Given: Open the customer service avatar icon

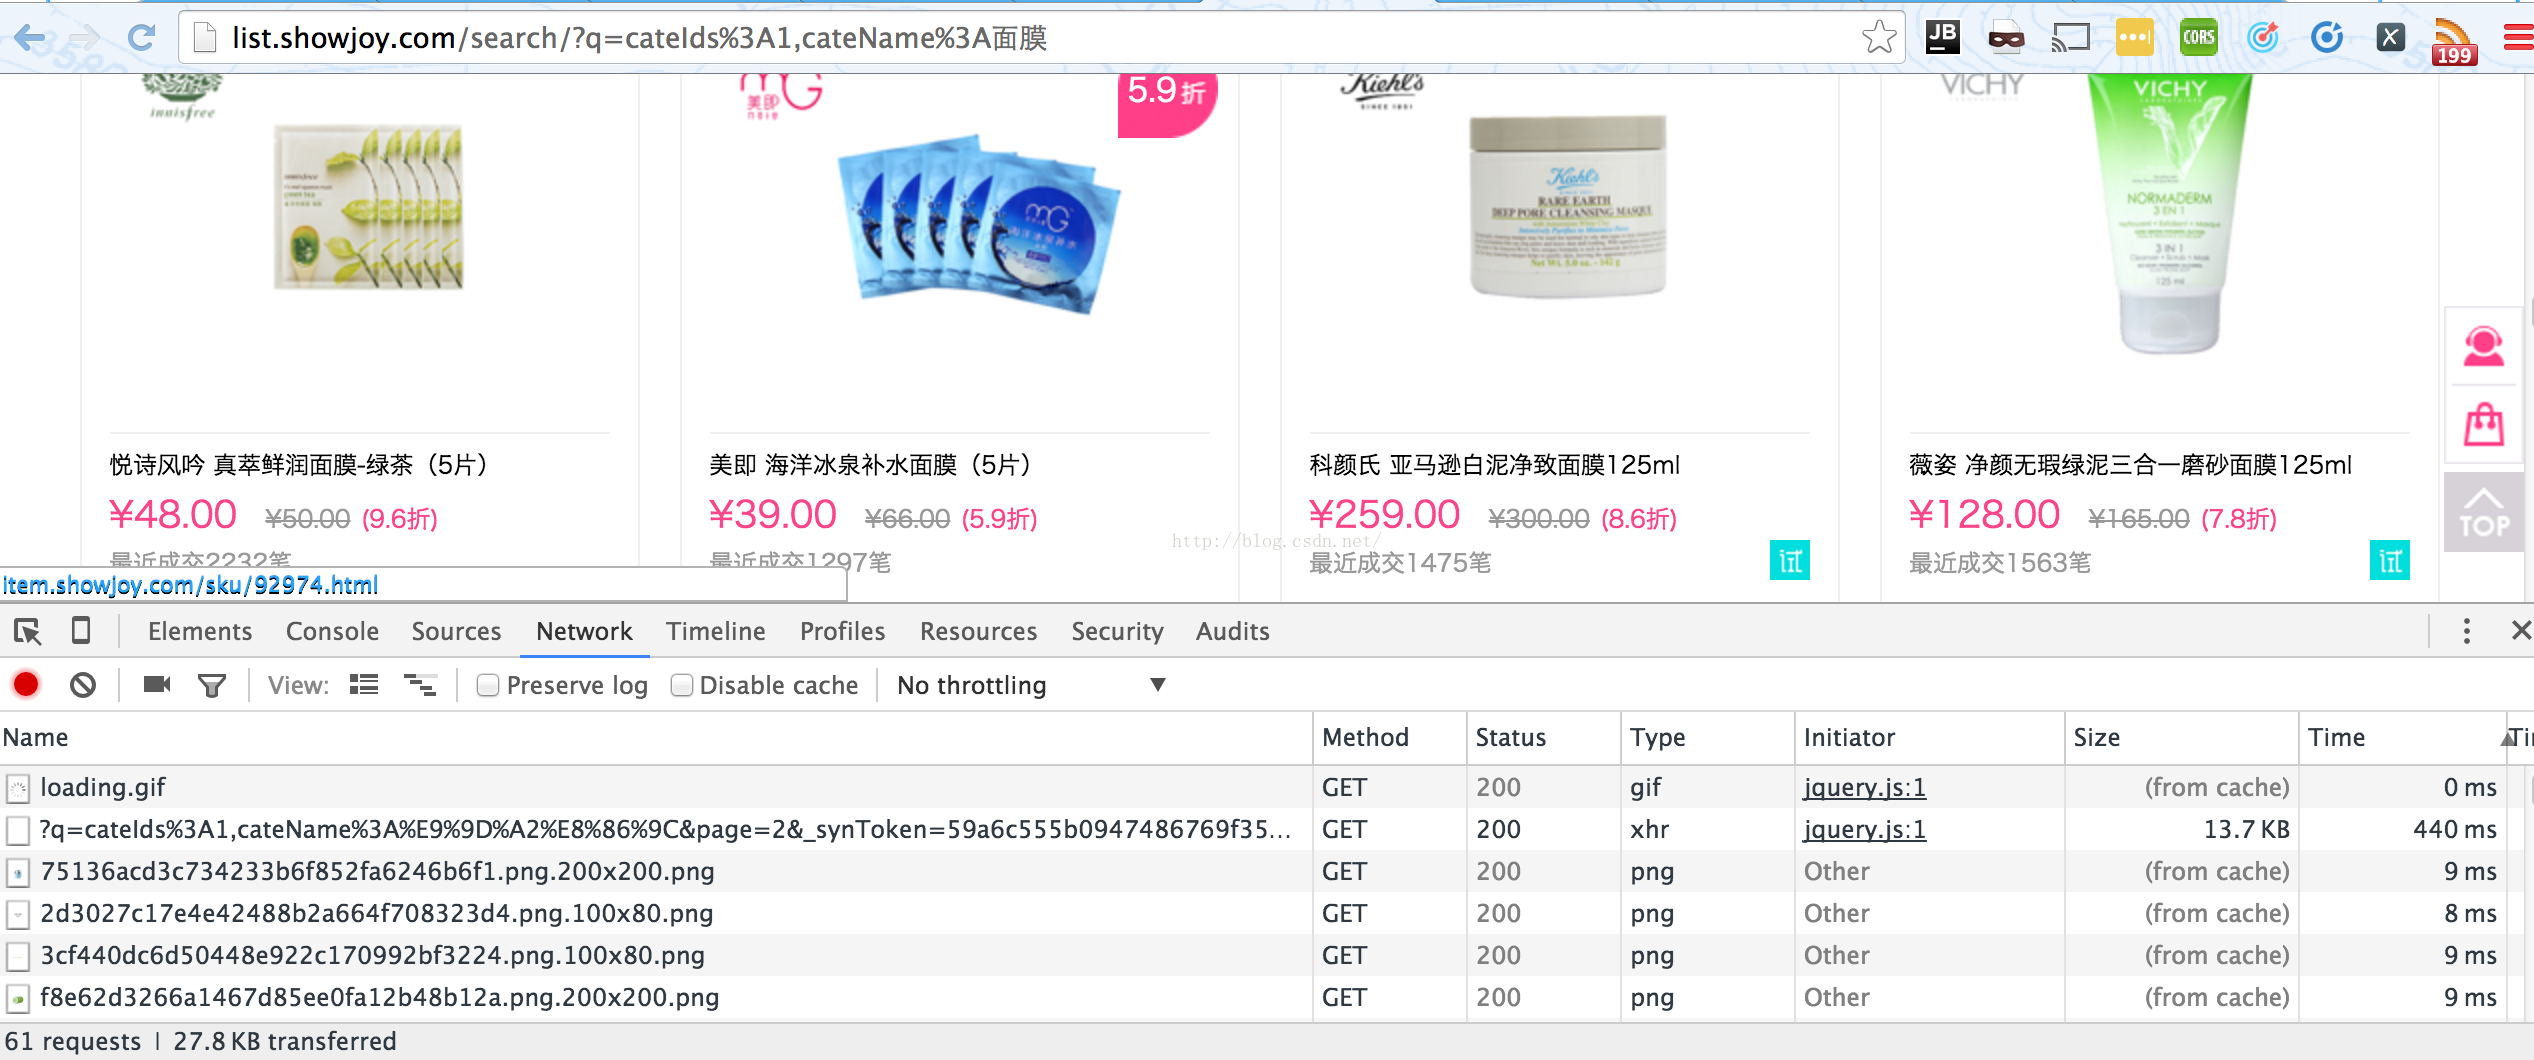Looking at the screenshot, I should pyautogui.click(x=2484, y=347).
